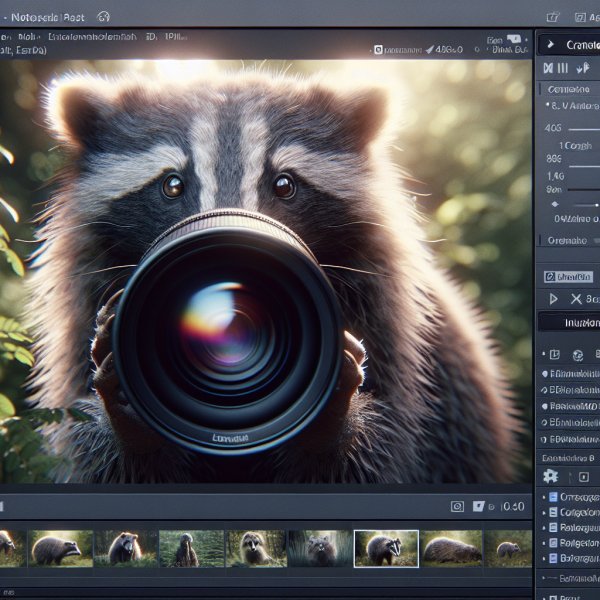The image size is (600, 600).
Task: Click the play triangle icon in right panel
Action: [551, 299]
